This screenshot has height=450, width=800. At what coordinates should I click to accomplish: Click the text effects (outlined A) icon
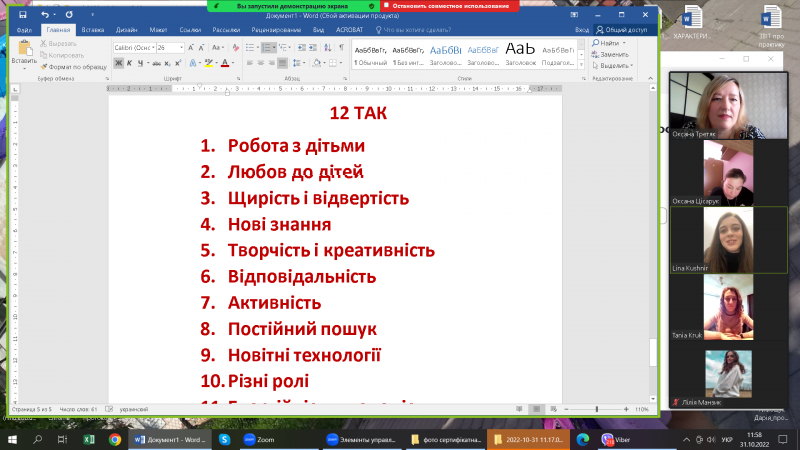(x=193, y=63)
